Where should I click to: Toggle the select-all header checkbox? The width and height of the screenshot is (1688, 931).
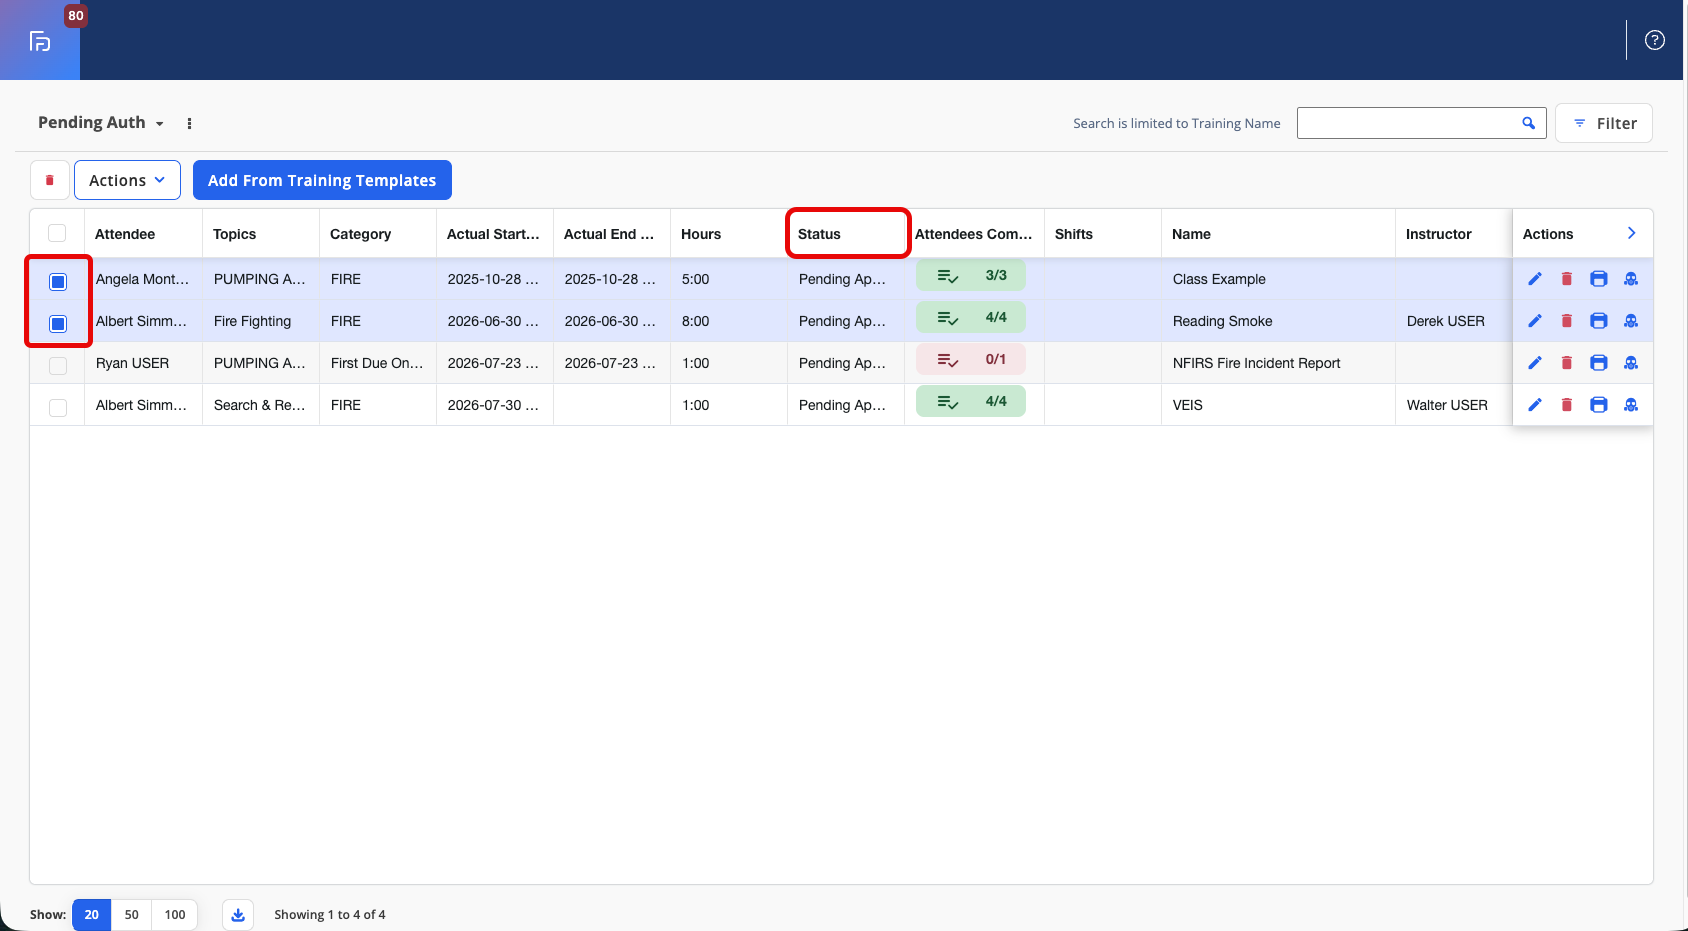57,233
